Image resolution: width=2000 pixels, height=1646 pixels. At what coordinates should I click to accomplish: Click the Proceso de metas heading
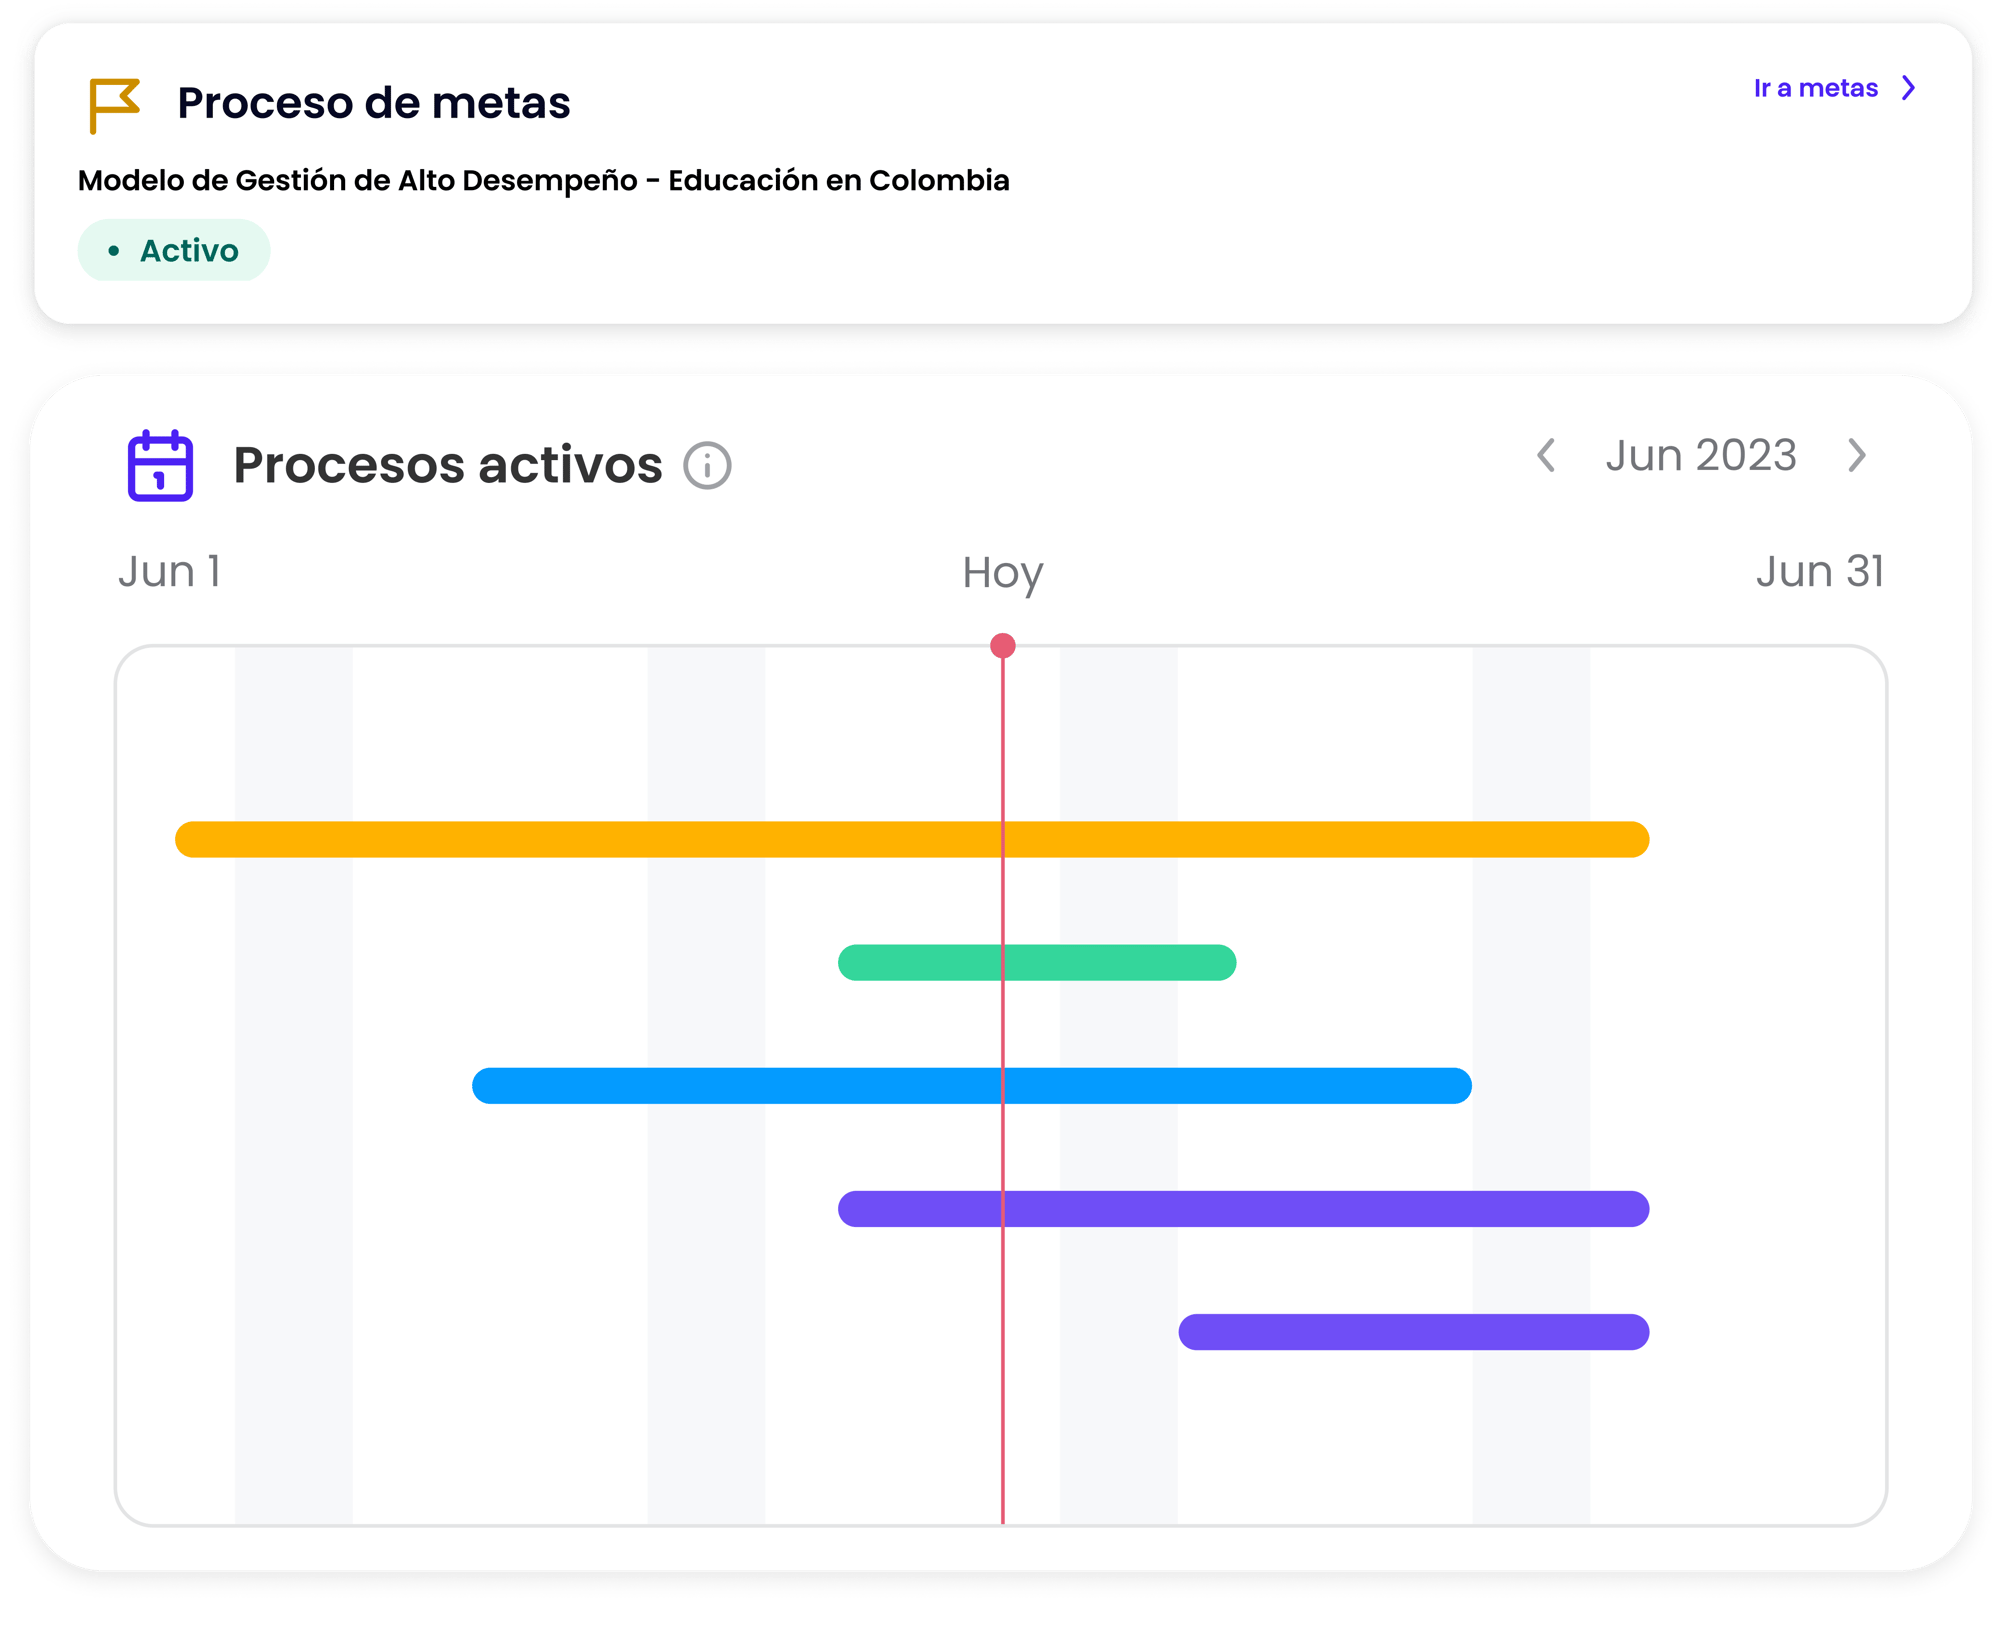coord(373,103)
